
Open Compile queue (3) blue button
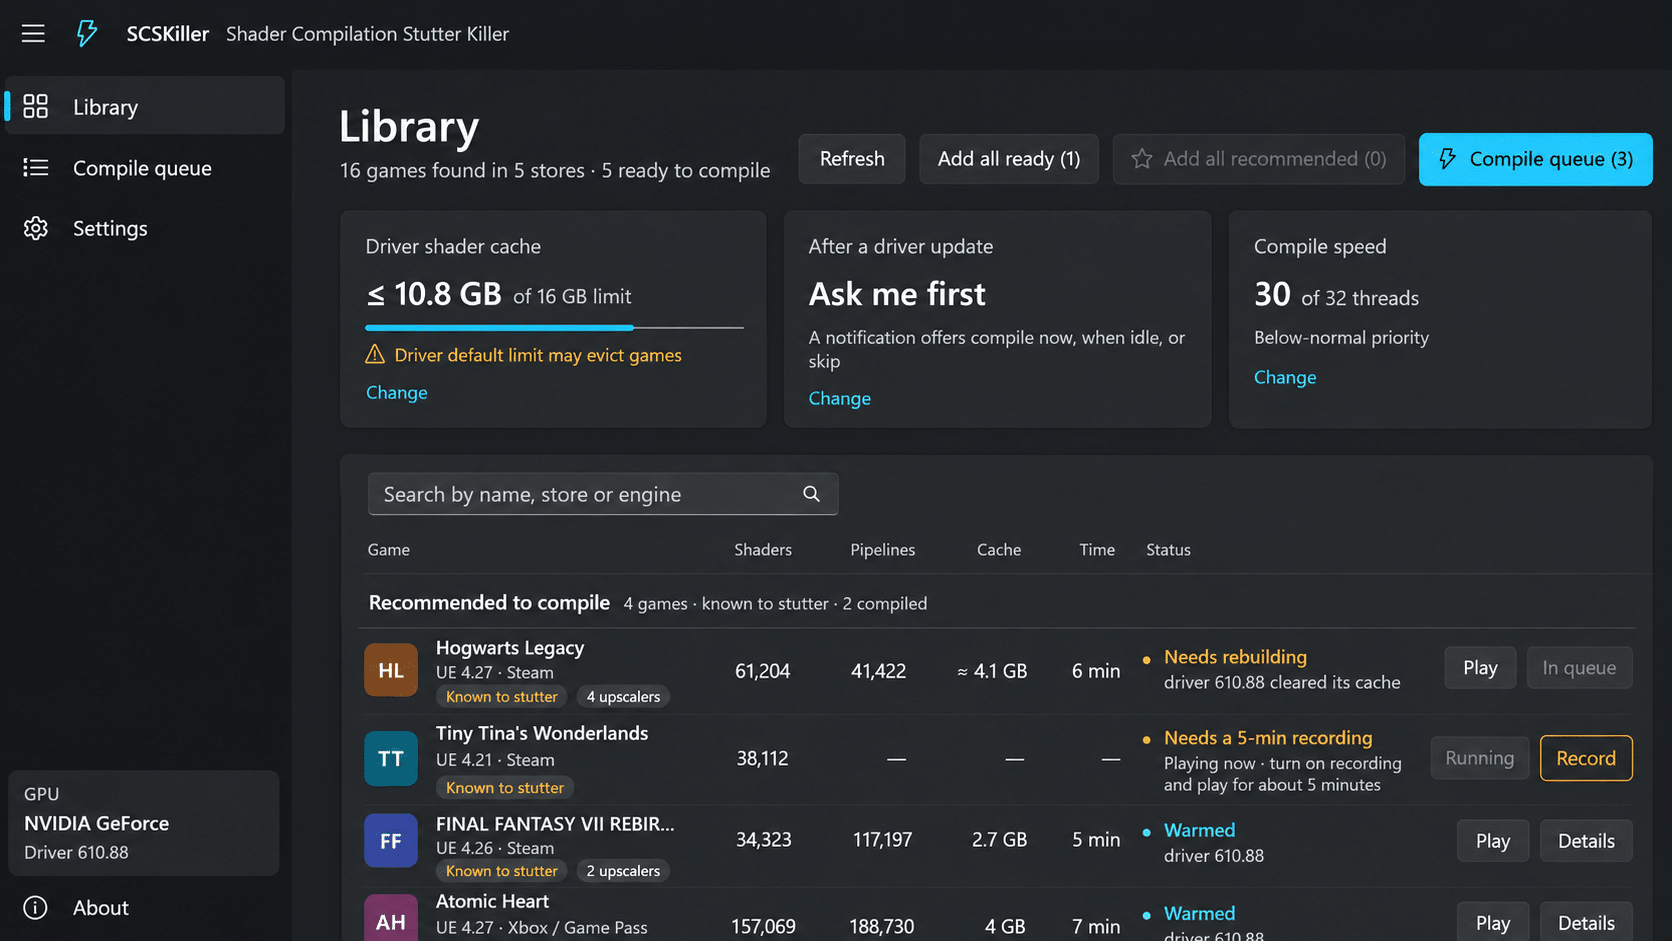(x=1535, y=159)
